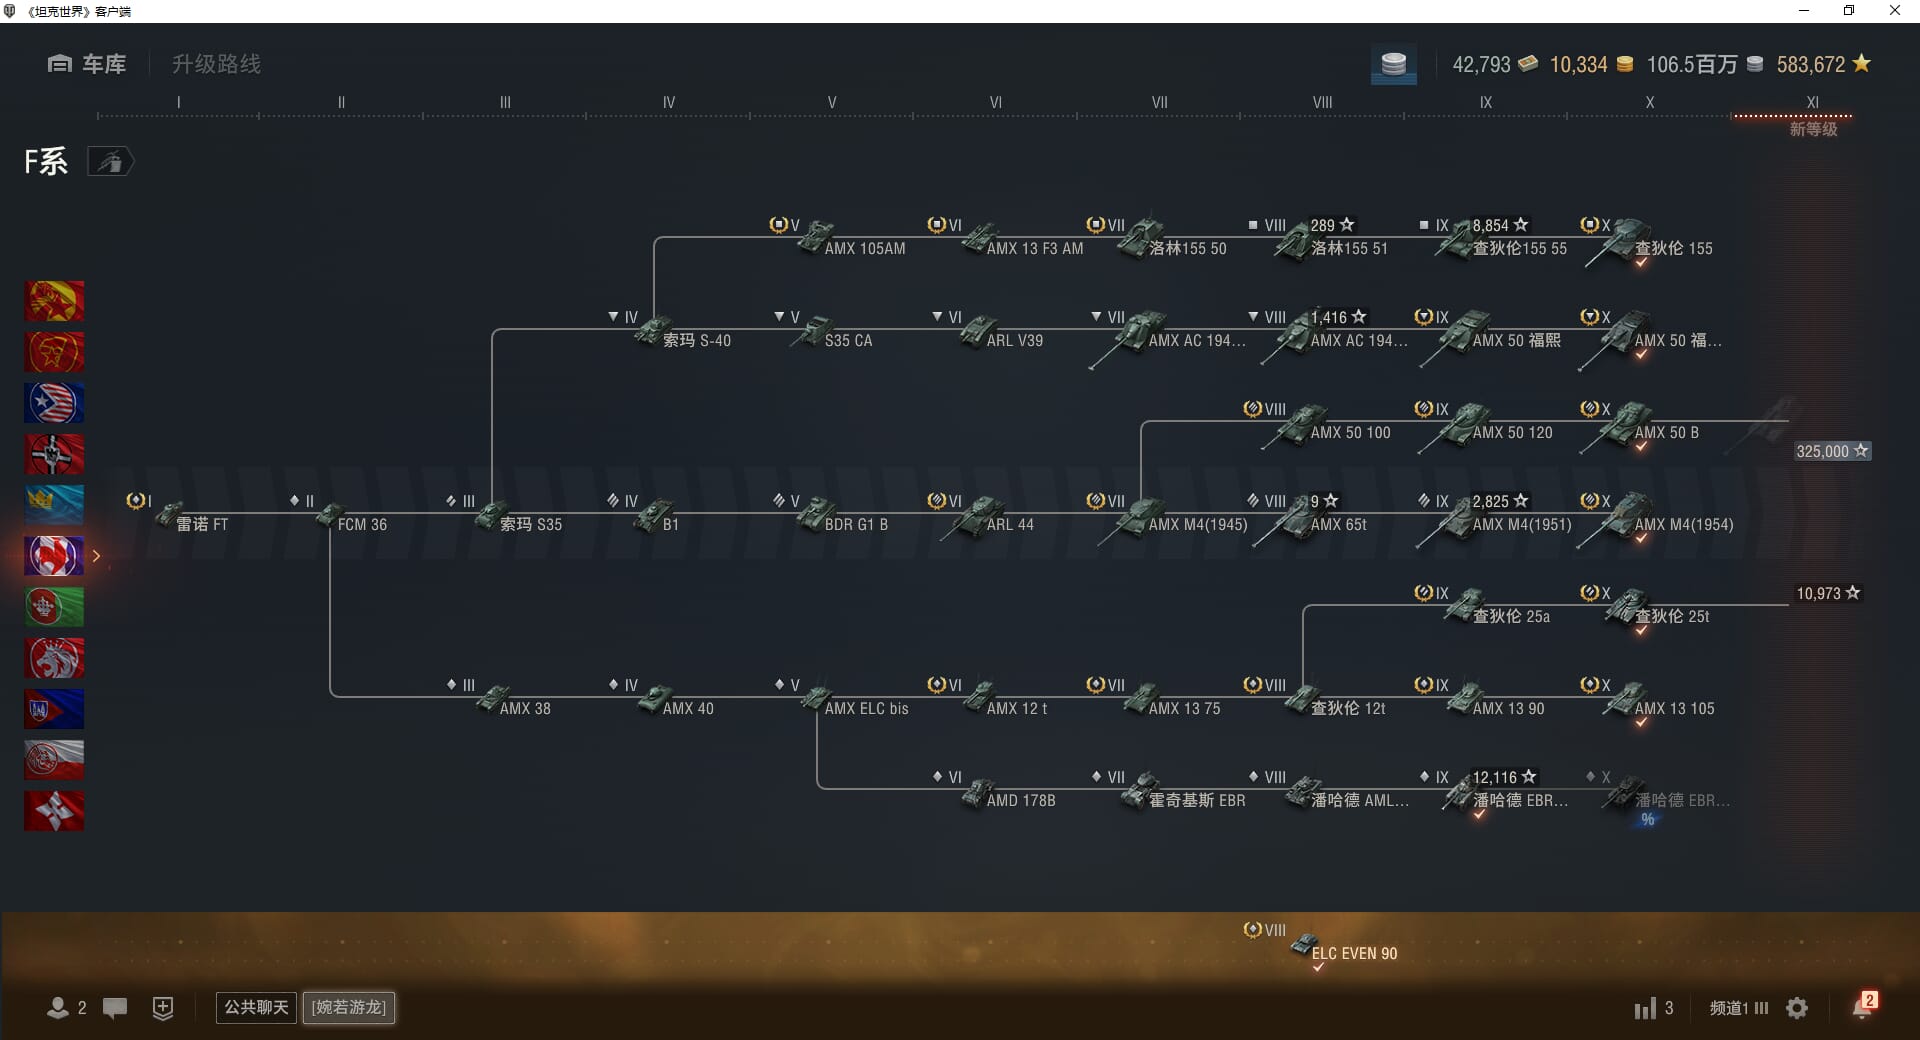This screenshot has height=1040, width=1920.
Task: Click the 325,000 experience cost button
Action: 1831,451
